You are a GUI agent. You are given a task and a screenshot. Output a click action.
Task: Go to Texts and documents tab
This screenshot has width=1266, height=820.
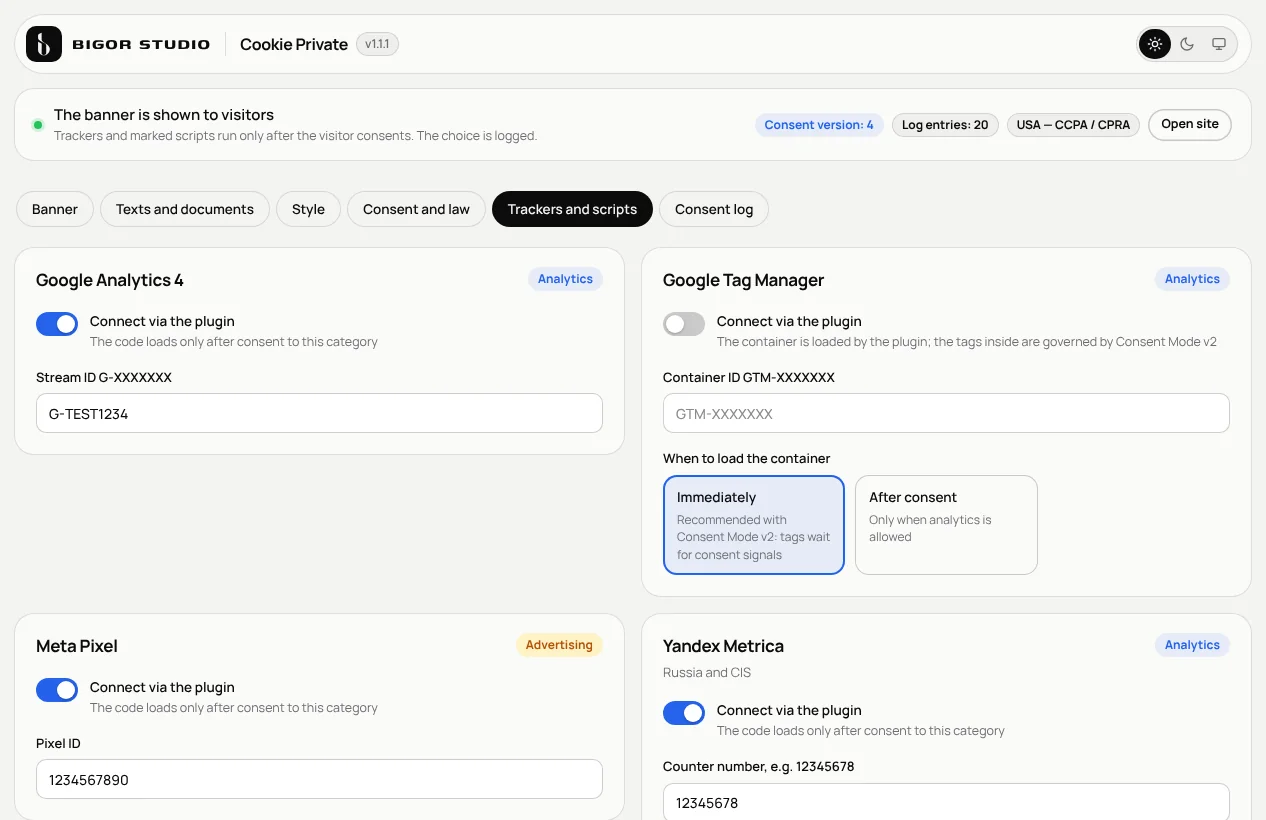pos(185,209)
